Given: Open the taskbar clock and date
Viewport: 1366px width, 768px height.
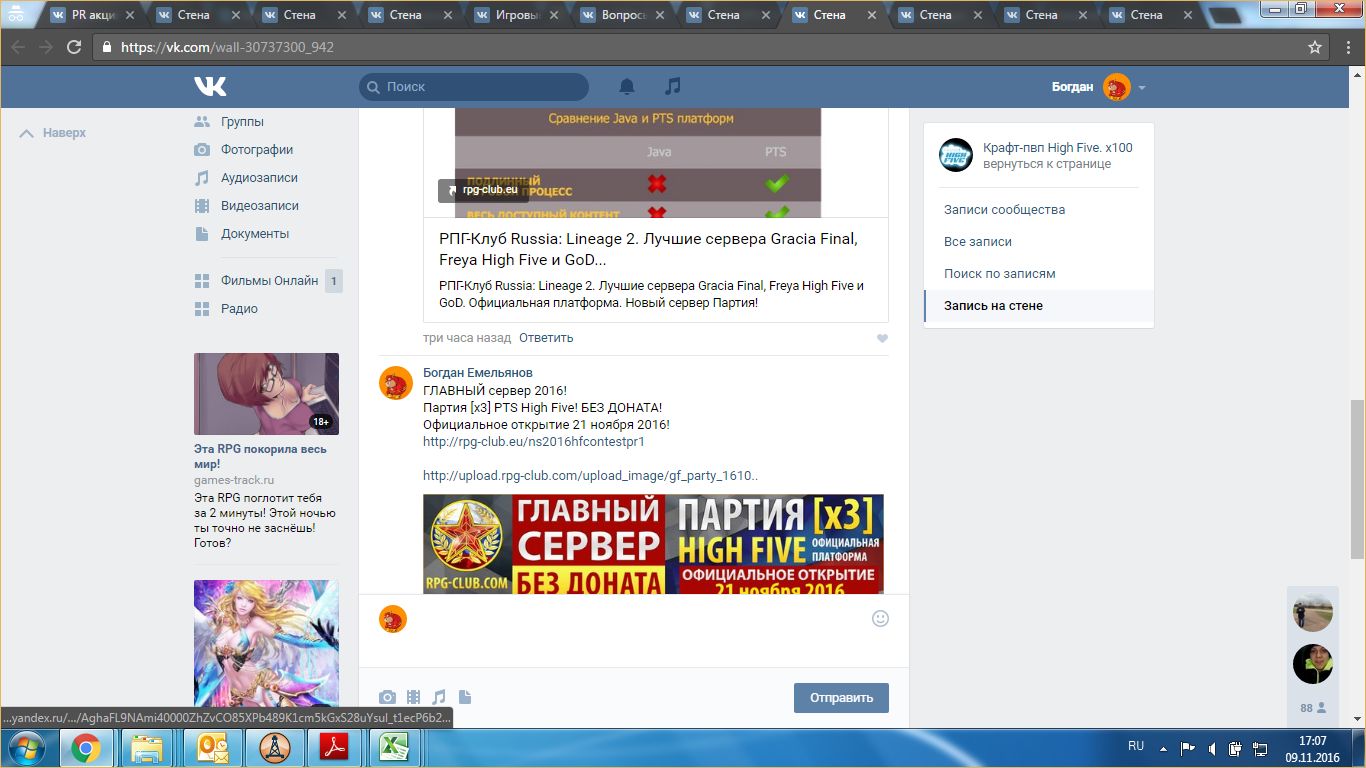Looking at the screenshot, I should pyautogui.click(x=1312, y=748).
